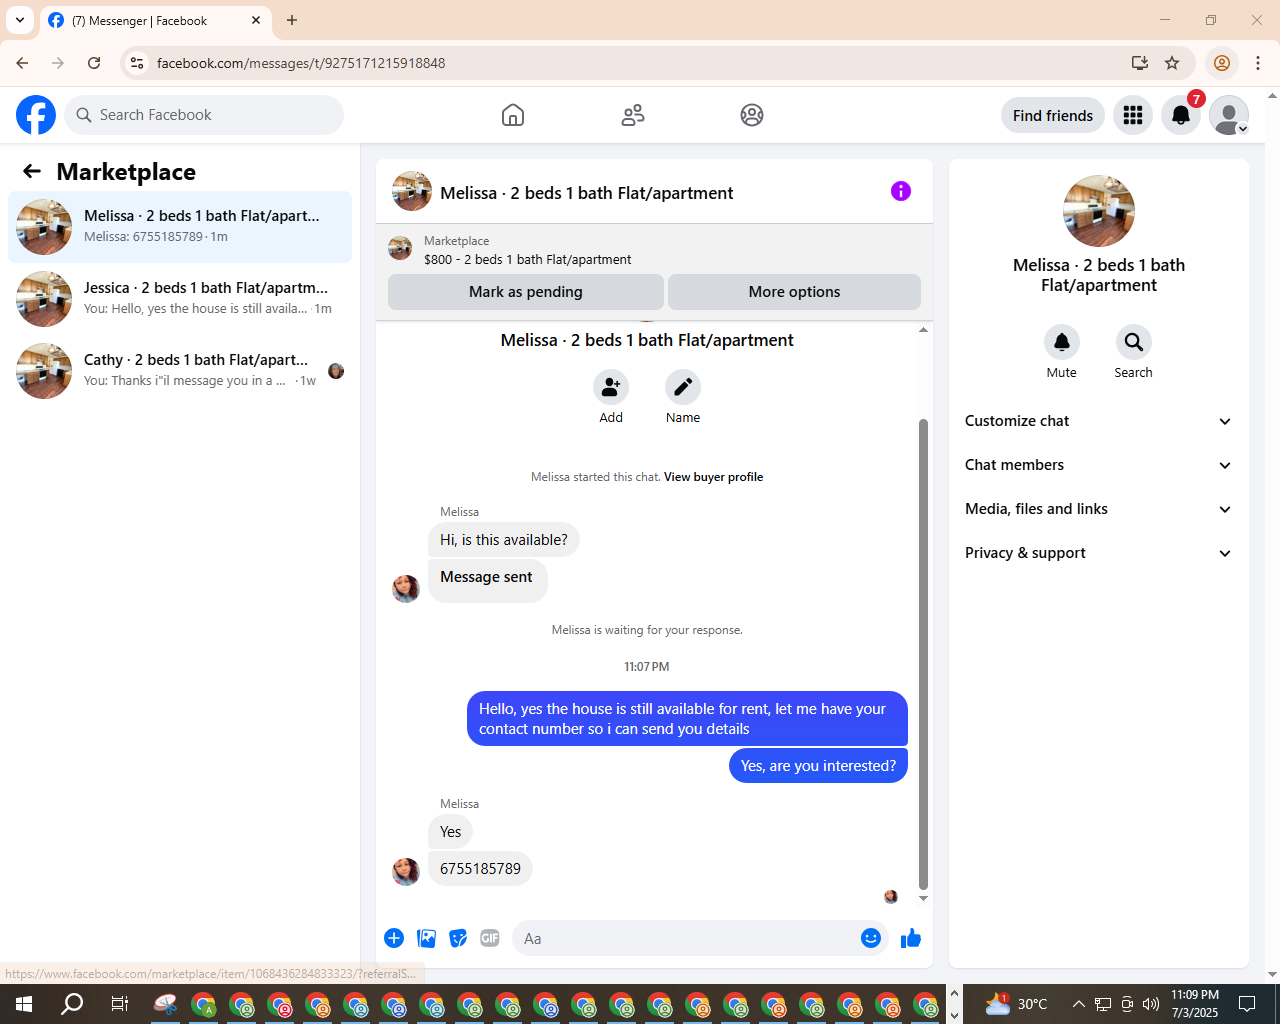Open the volume control in system tray
The height and width of the screenshot is (1024, 1280).
click(1151, 1004)
